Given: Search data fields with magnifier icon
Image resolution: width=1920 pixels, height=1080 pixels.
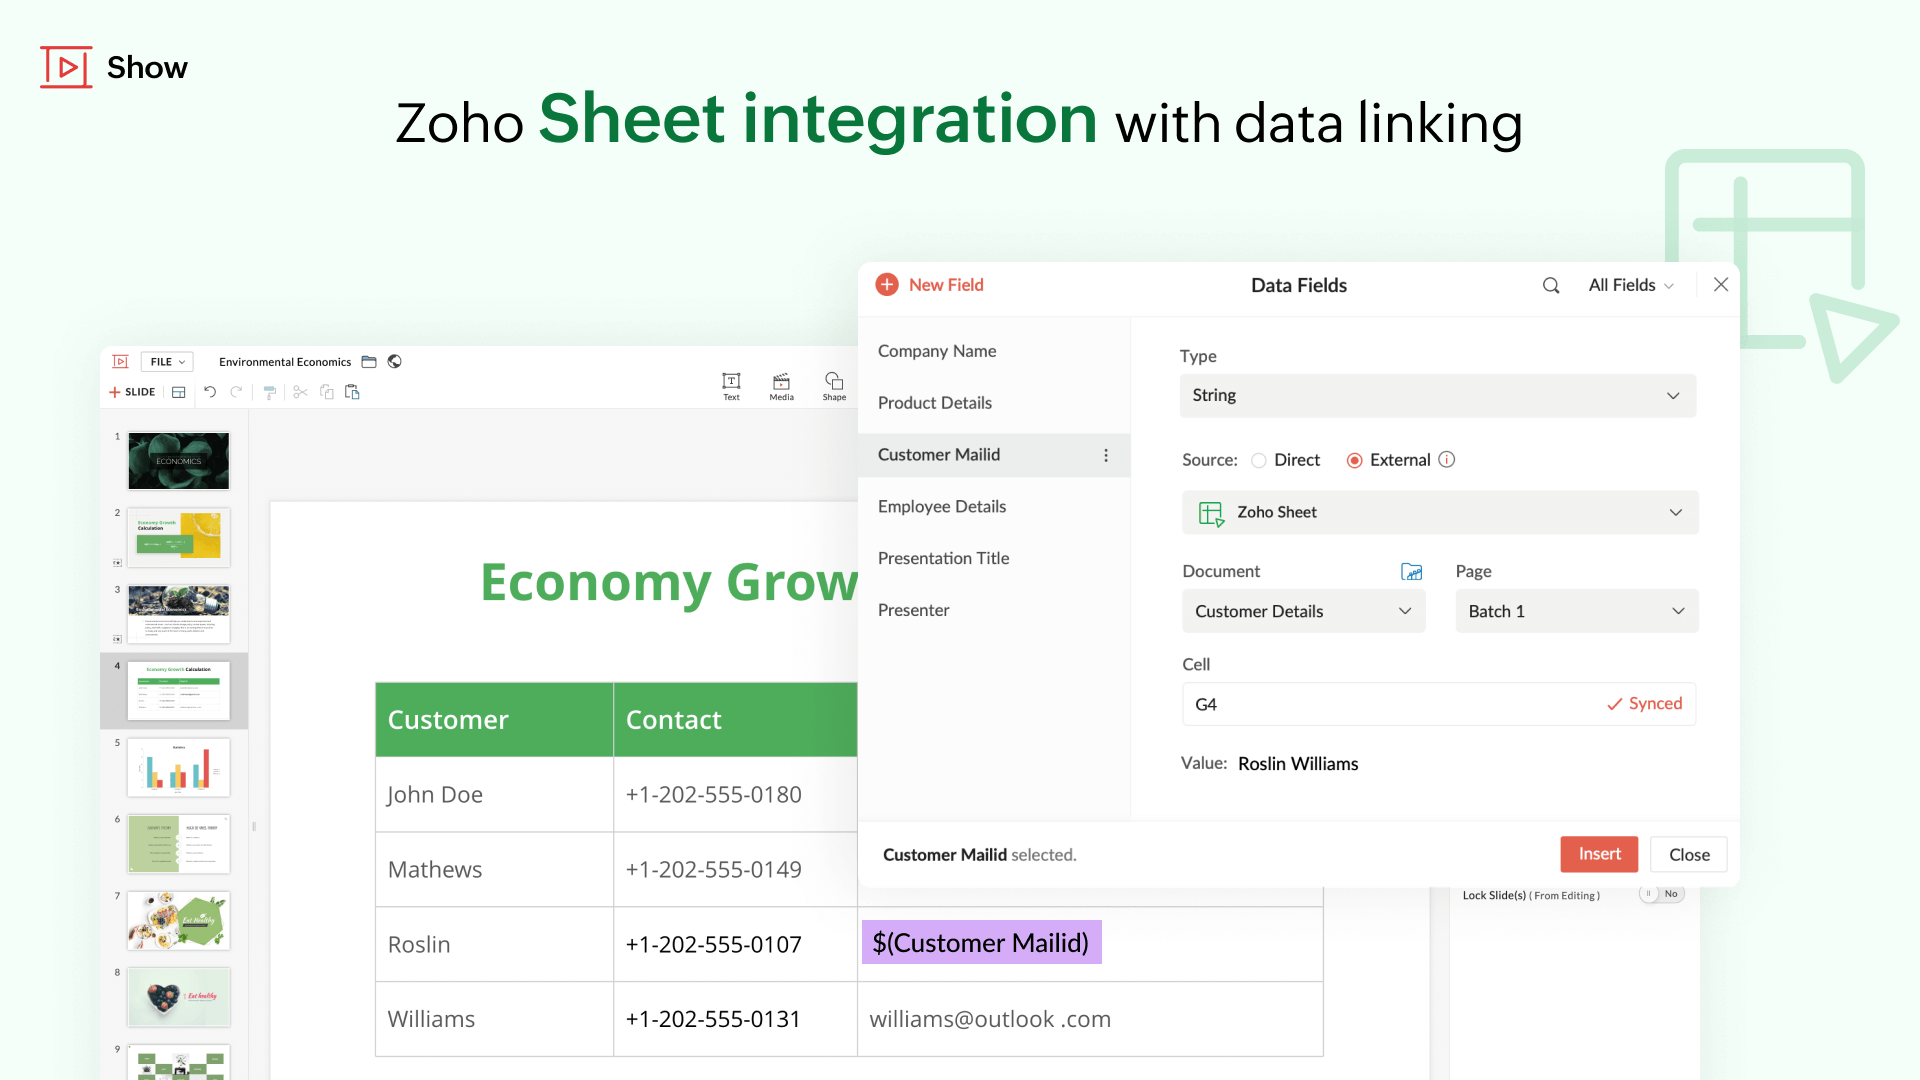Looking at the screenshot, I should click(x=1551, y=285).
